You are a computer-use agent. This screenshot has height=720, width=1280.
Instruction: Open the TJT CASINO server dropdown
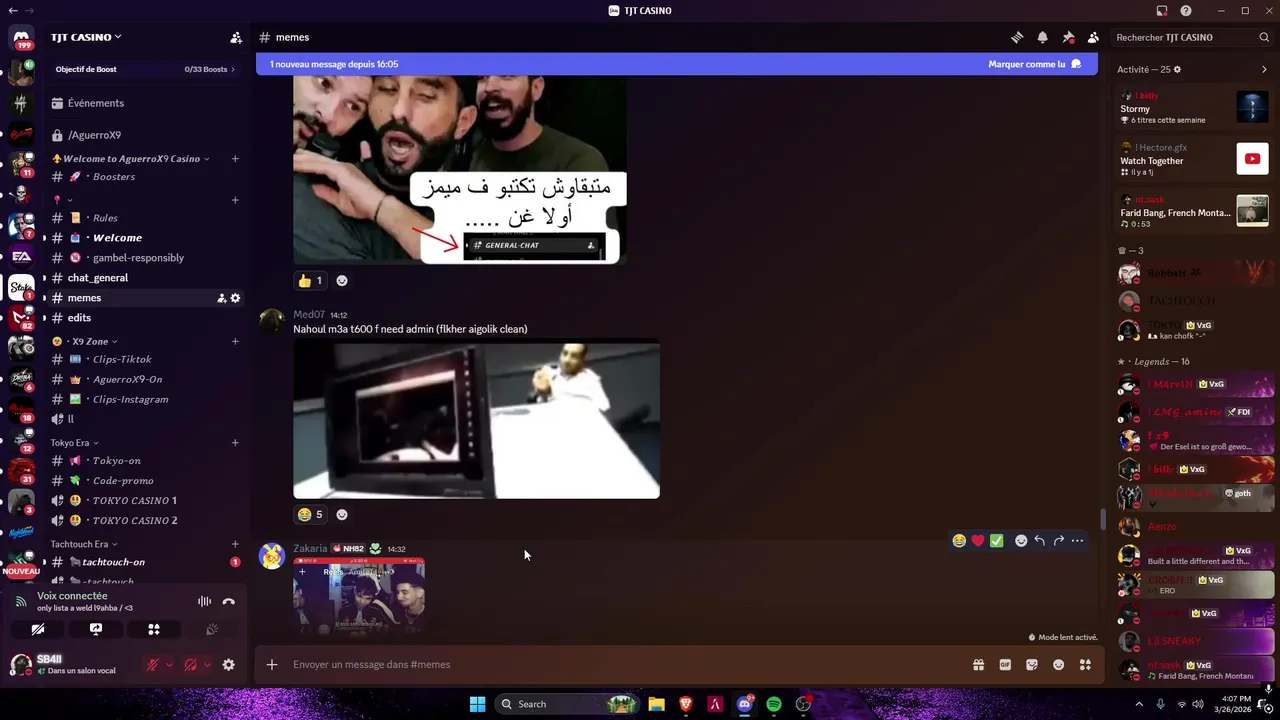tap(86, 37)
